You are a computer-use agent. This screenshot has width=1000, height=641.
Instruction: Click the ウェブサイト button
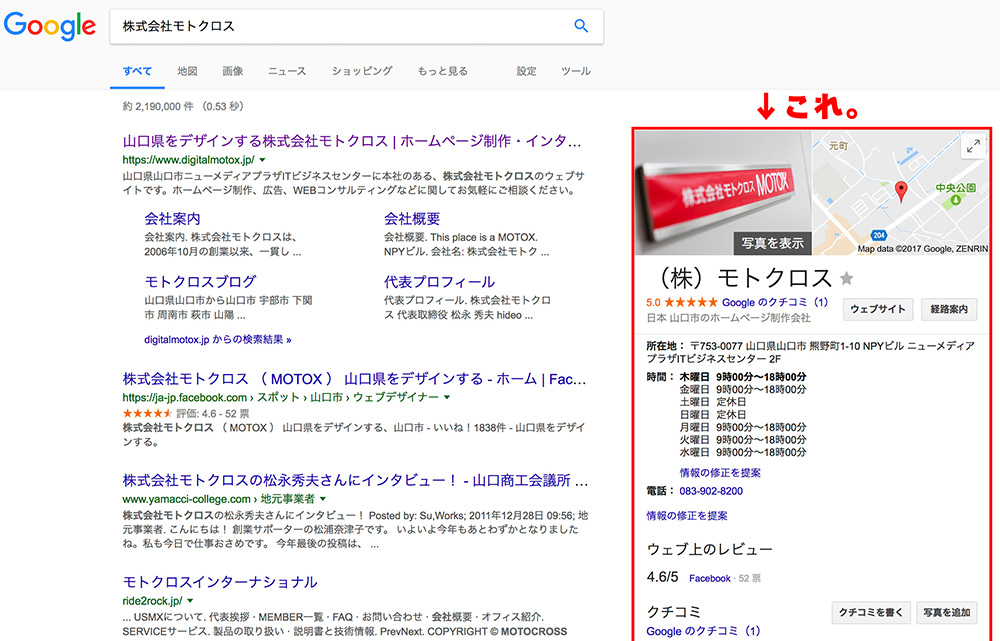click(878, 309)
